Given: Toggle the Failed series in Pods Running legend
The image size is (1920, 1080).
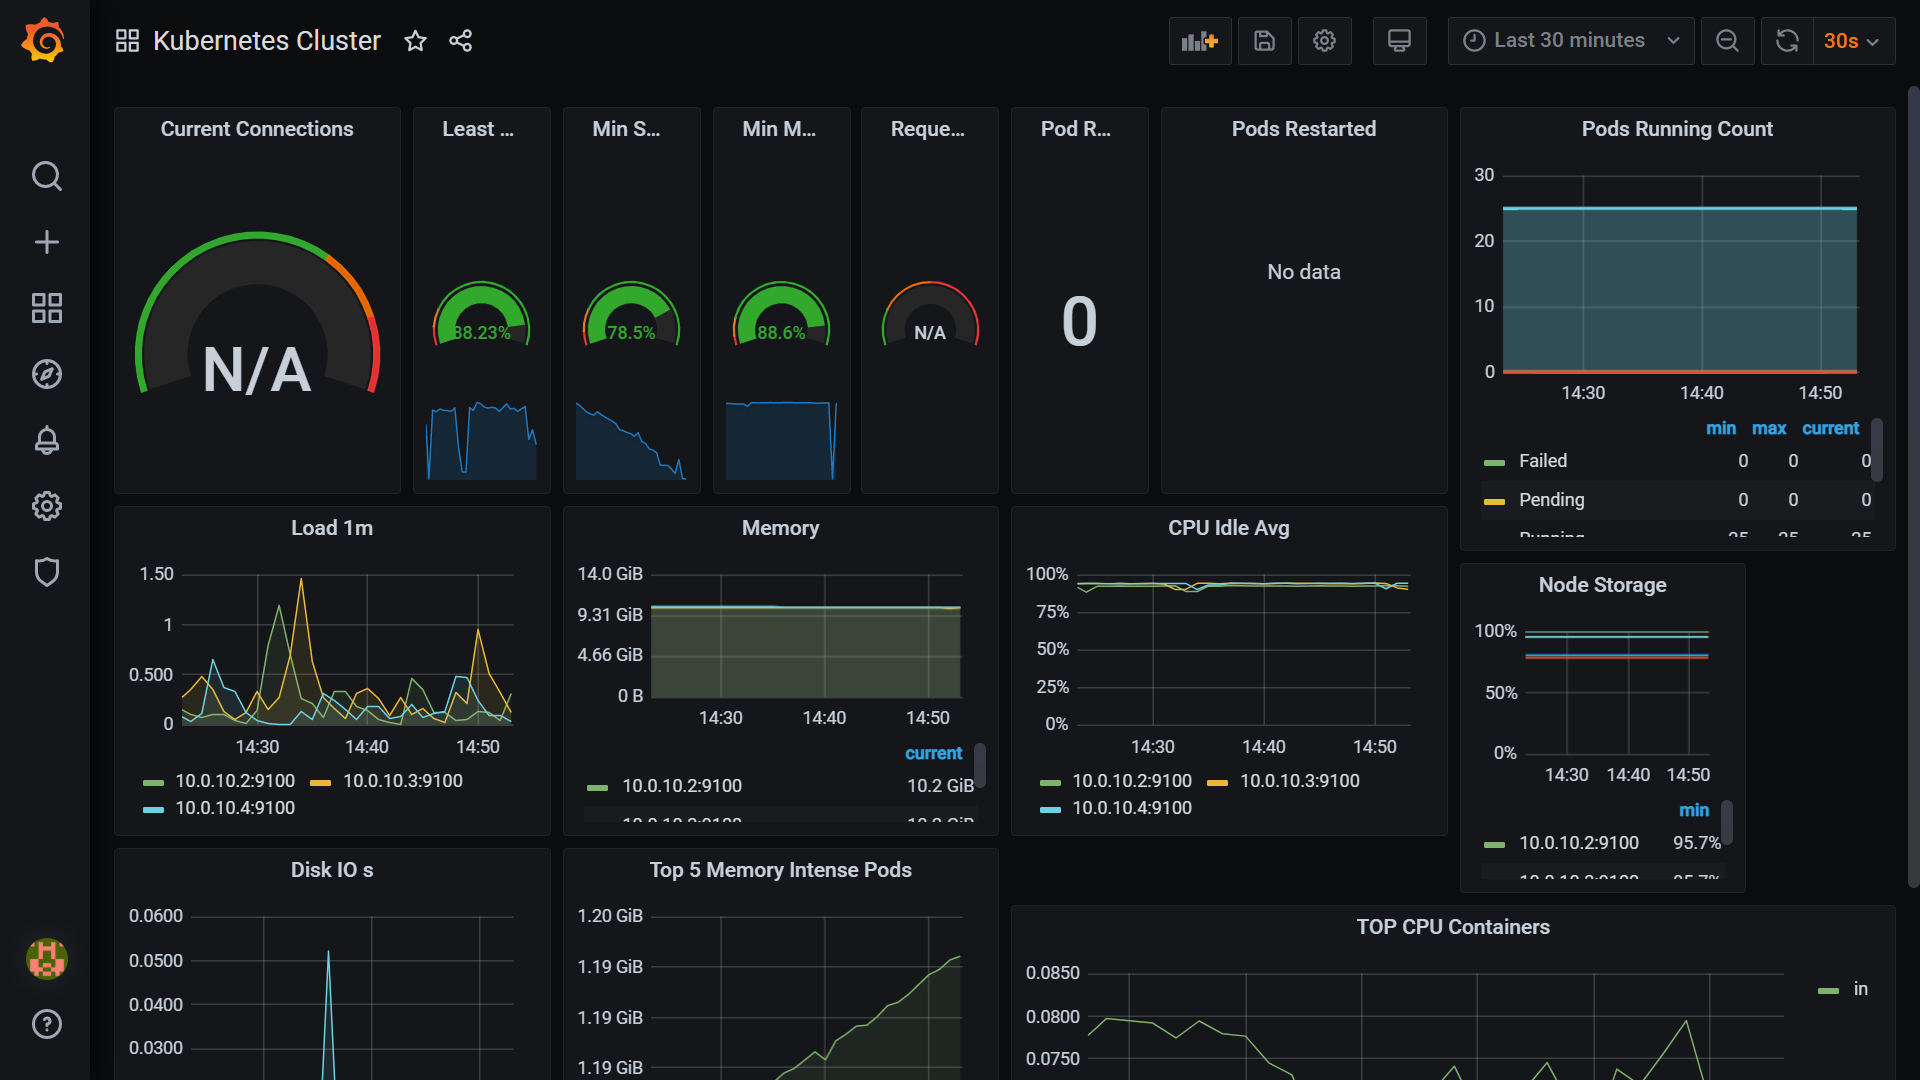Looking at the screenshot, I should pos(1542,461).
